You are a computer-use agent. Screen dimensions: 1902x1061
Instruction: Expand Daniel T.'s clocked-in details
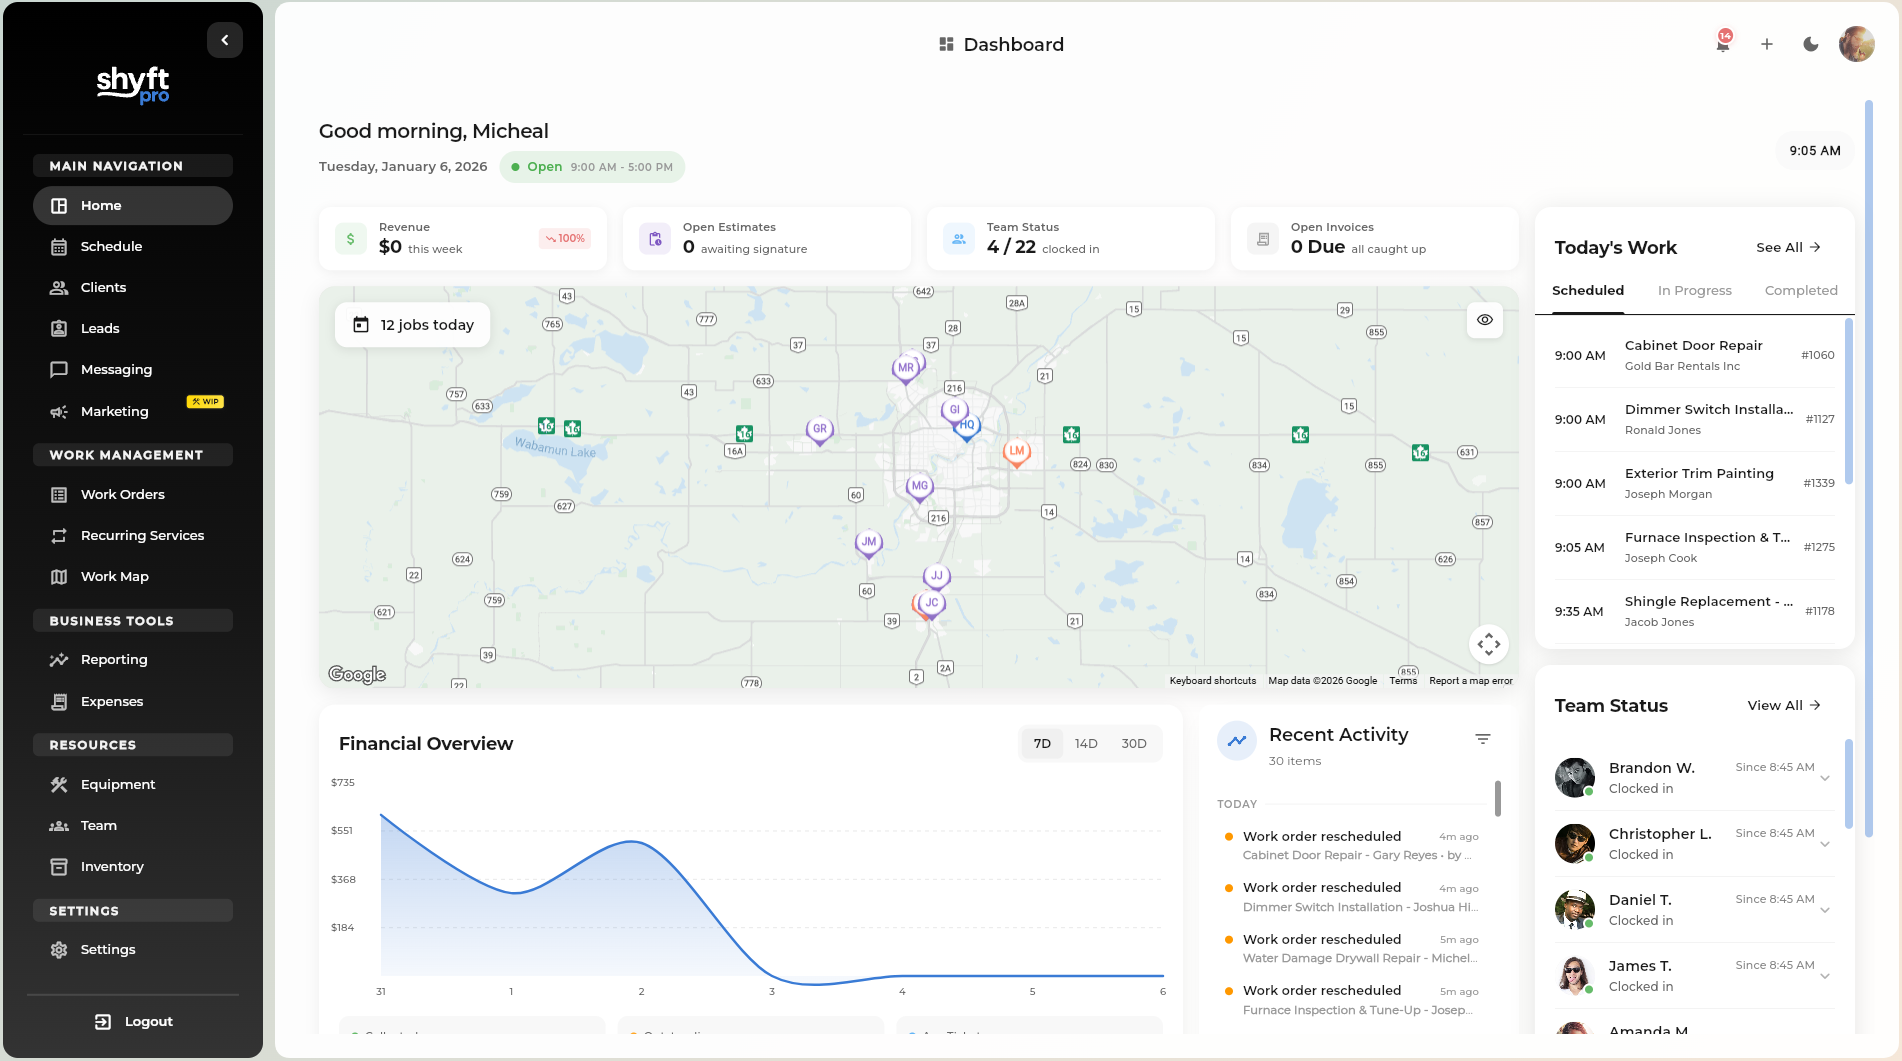click(1826, 910)
